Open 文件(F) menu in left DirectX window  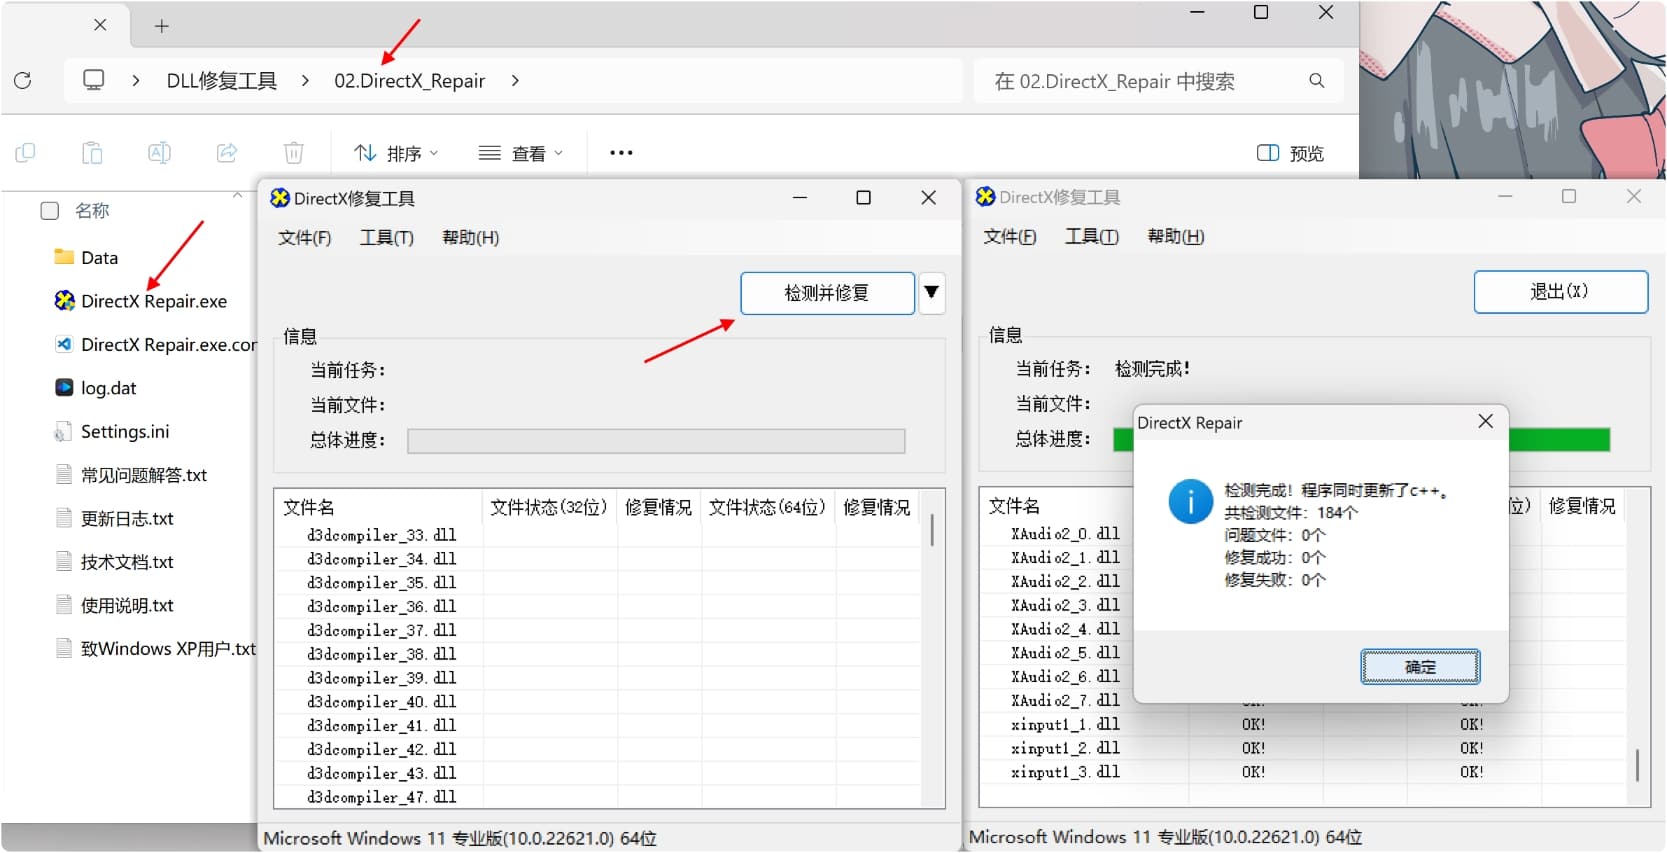[304, 238]
